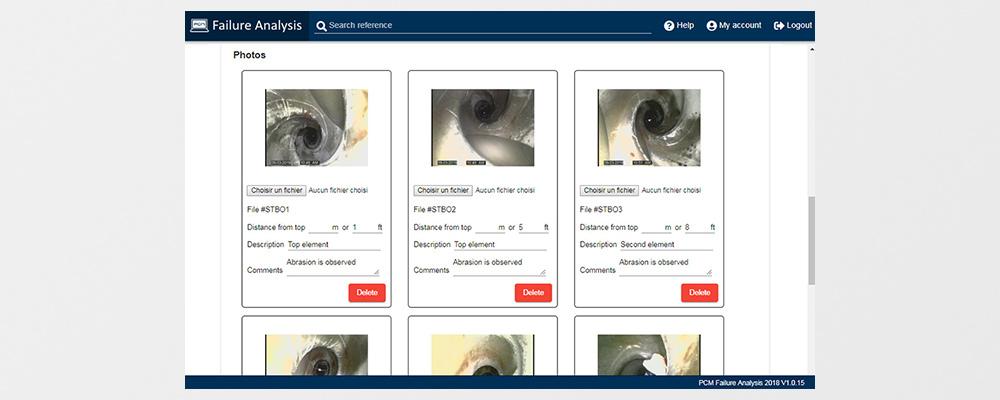
Task: Choose a file for STBO1
Action: (276, 190)
